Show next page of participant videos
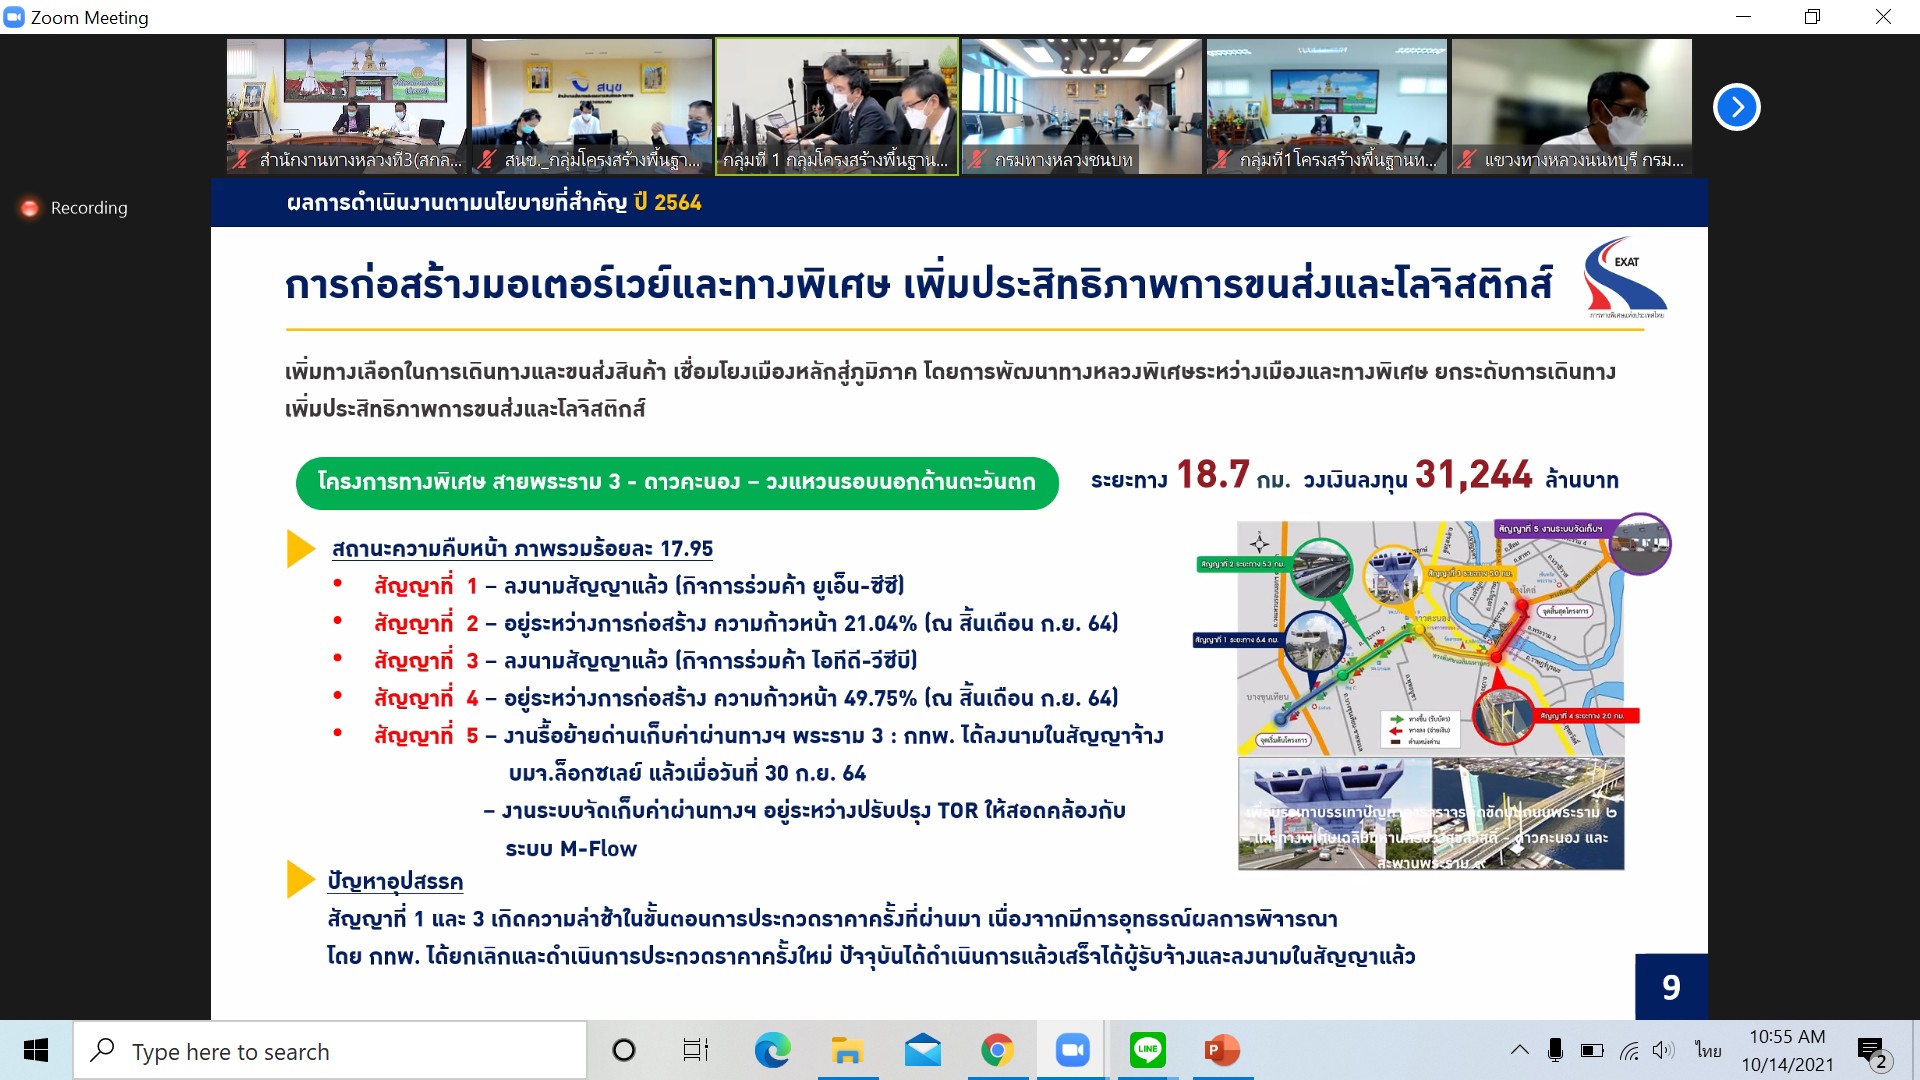Viewport: 1920px width, 1080px height. [x=1736, y=107]
